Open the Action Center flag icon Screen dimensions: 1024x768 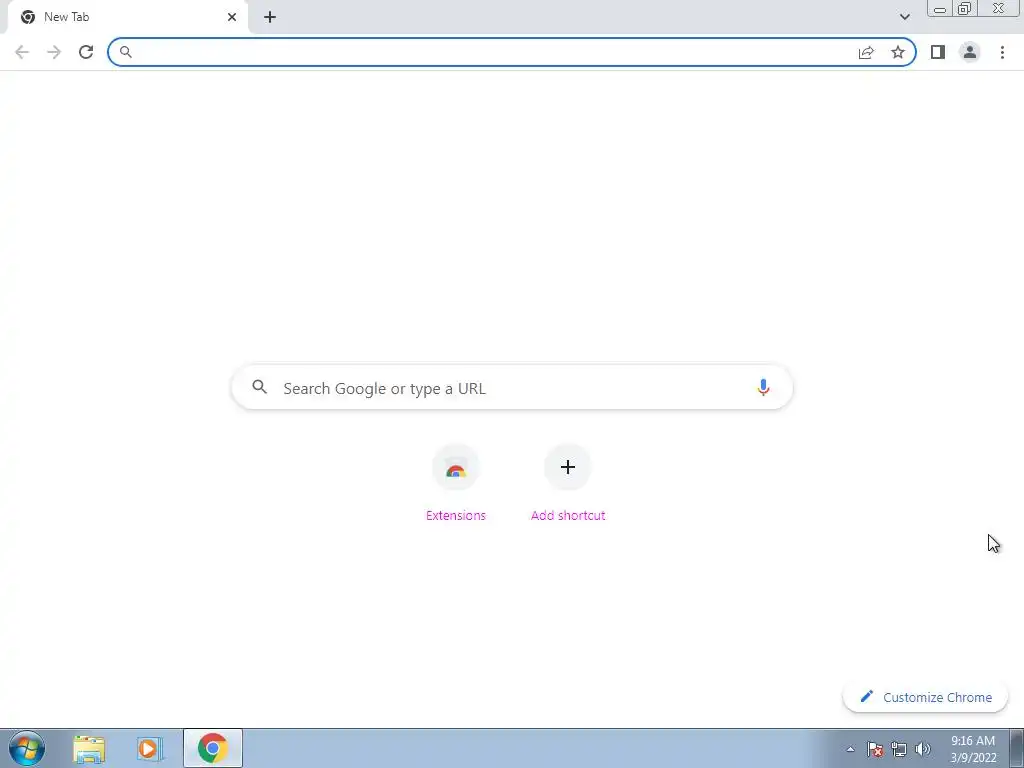coord(875,749)
